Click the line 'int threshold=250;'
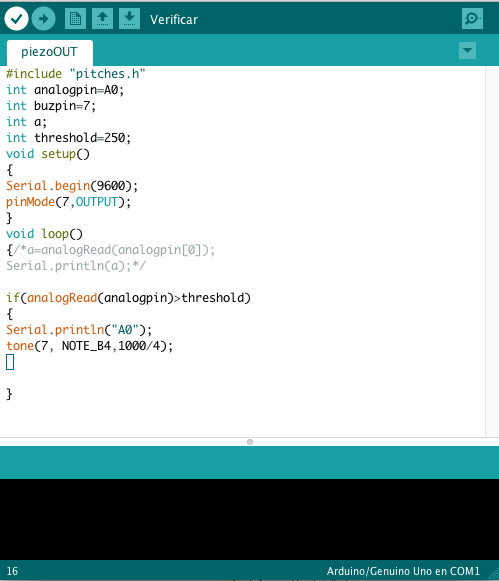Screen dimensions: 499x581 point(69,137)
